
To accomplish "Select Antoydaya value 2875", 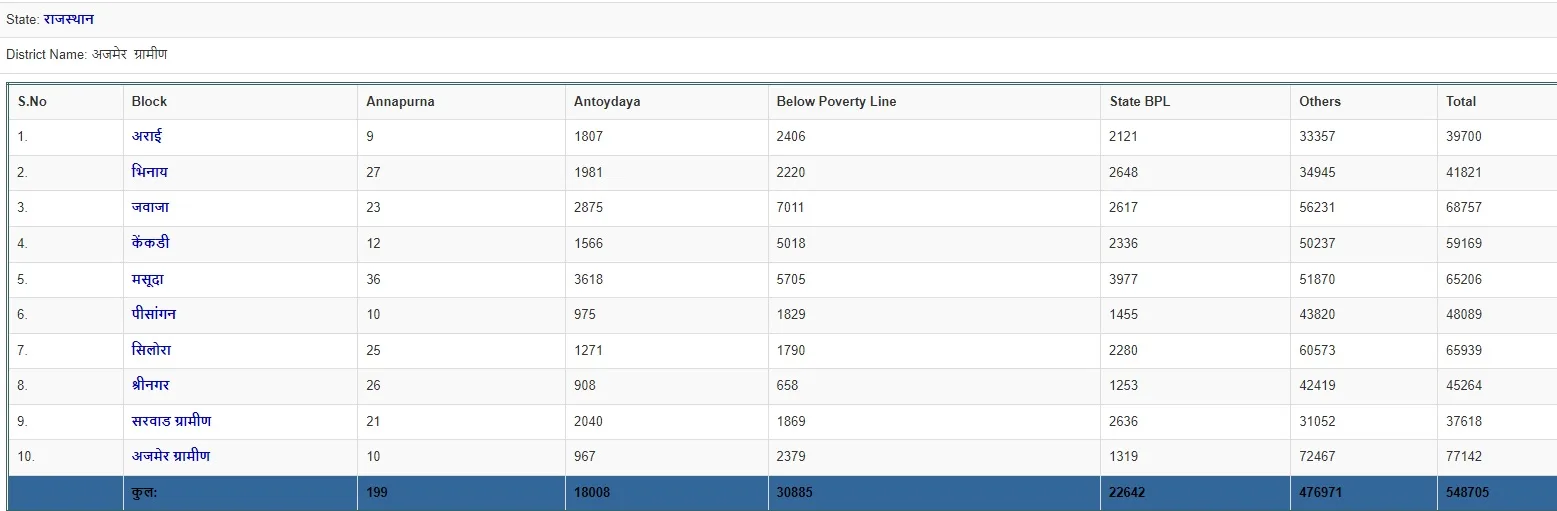I will click(x=589, y=208).
